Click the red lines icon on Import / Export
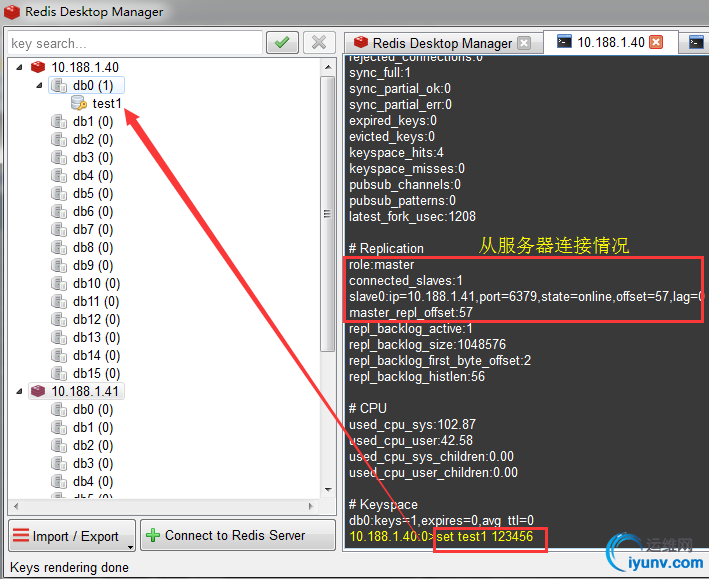This screenshot has width=709, height=579. (x=21, y=536)
